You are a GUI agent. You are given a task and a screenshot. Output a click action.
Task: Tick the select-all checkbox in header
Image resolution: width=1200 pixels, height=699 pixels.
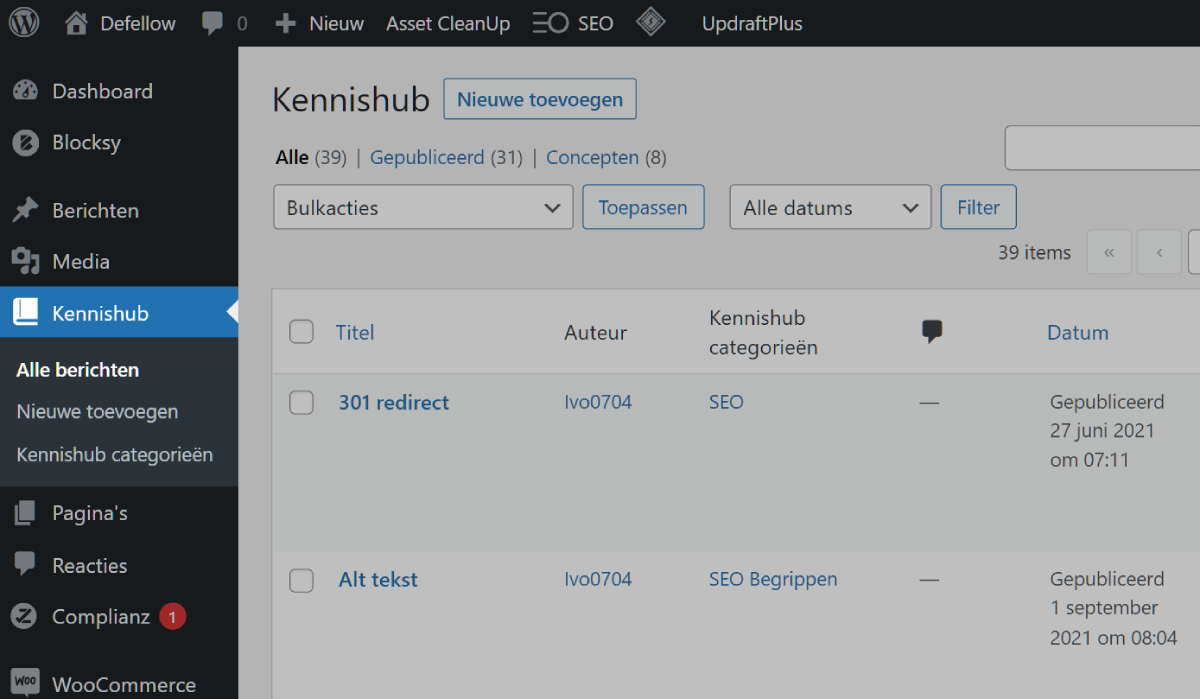pyautogui.click(x=301, y=332)
